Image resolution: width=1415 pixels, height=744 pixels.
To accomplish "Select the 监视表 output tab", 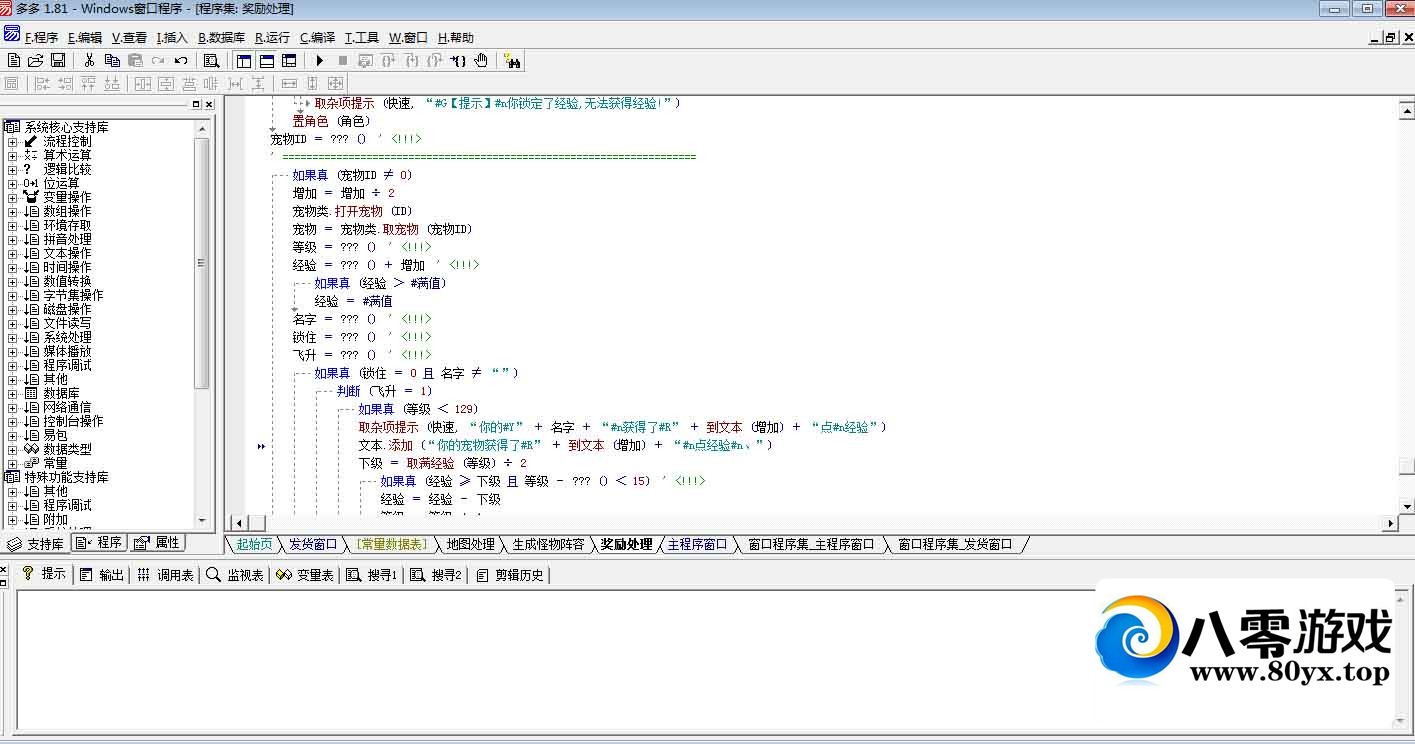I will click(235, 574).
